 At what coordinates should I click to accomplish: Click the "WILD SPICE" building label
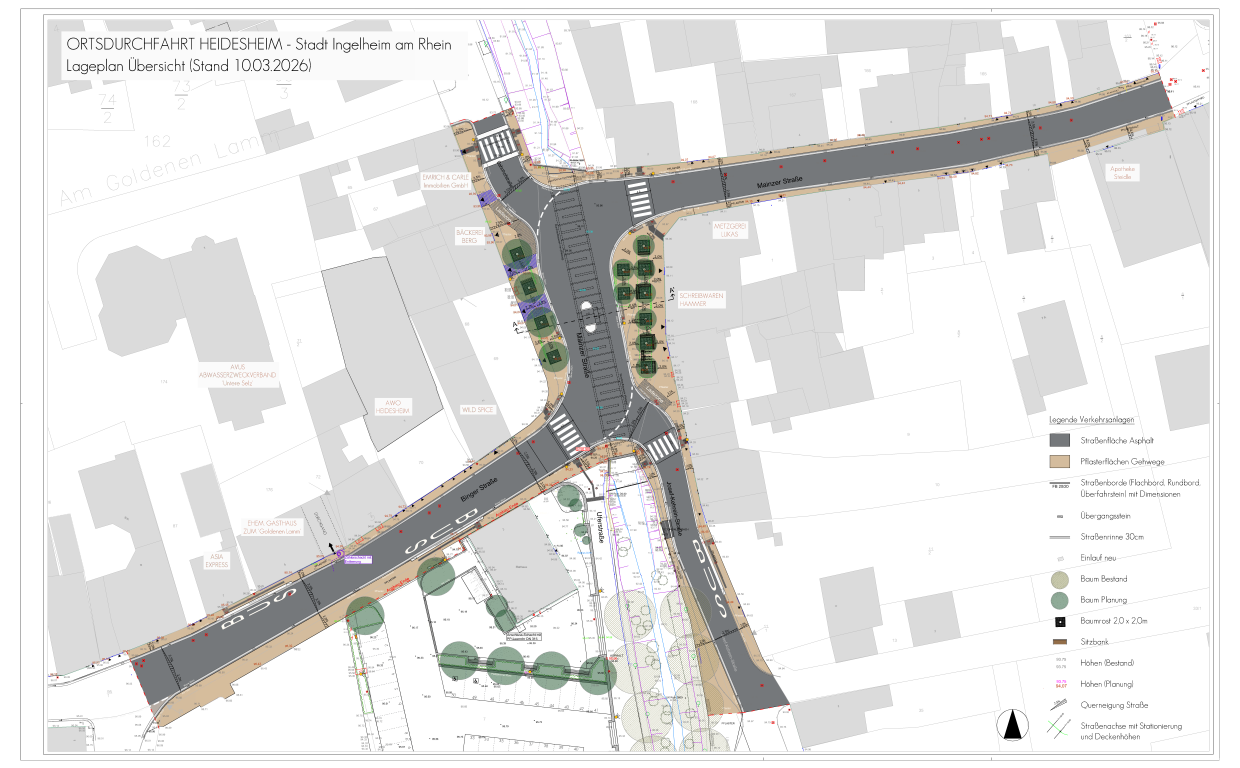[x=478, y=410]
